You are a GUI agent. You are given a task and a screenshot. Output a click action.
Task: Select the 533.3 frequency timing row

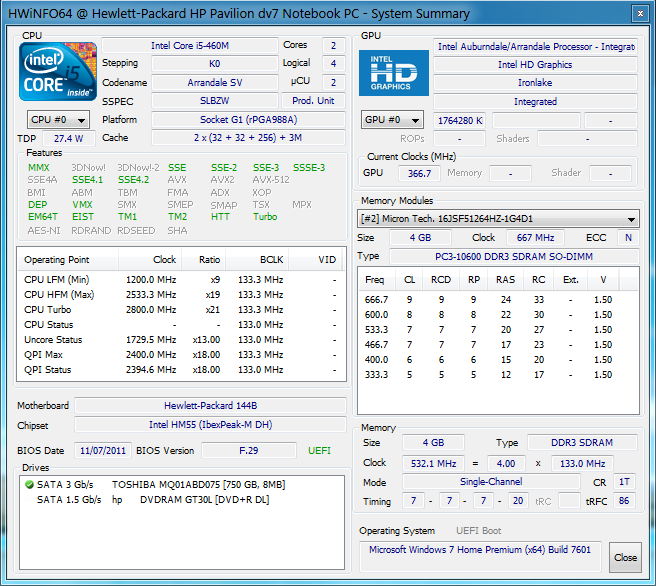(x=498, y=330)
